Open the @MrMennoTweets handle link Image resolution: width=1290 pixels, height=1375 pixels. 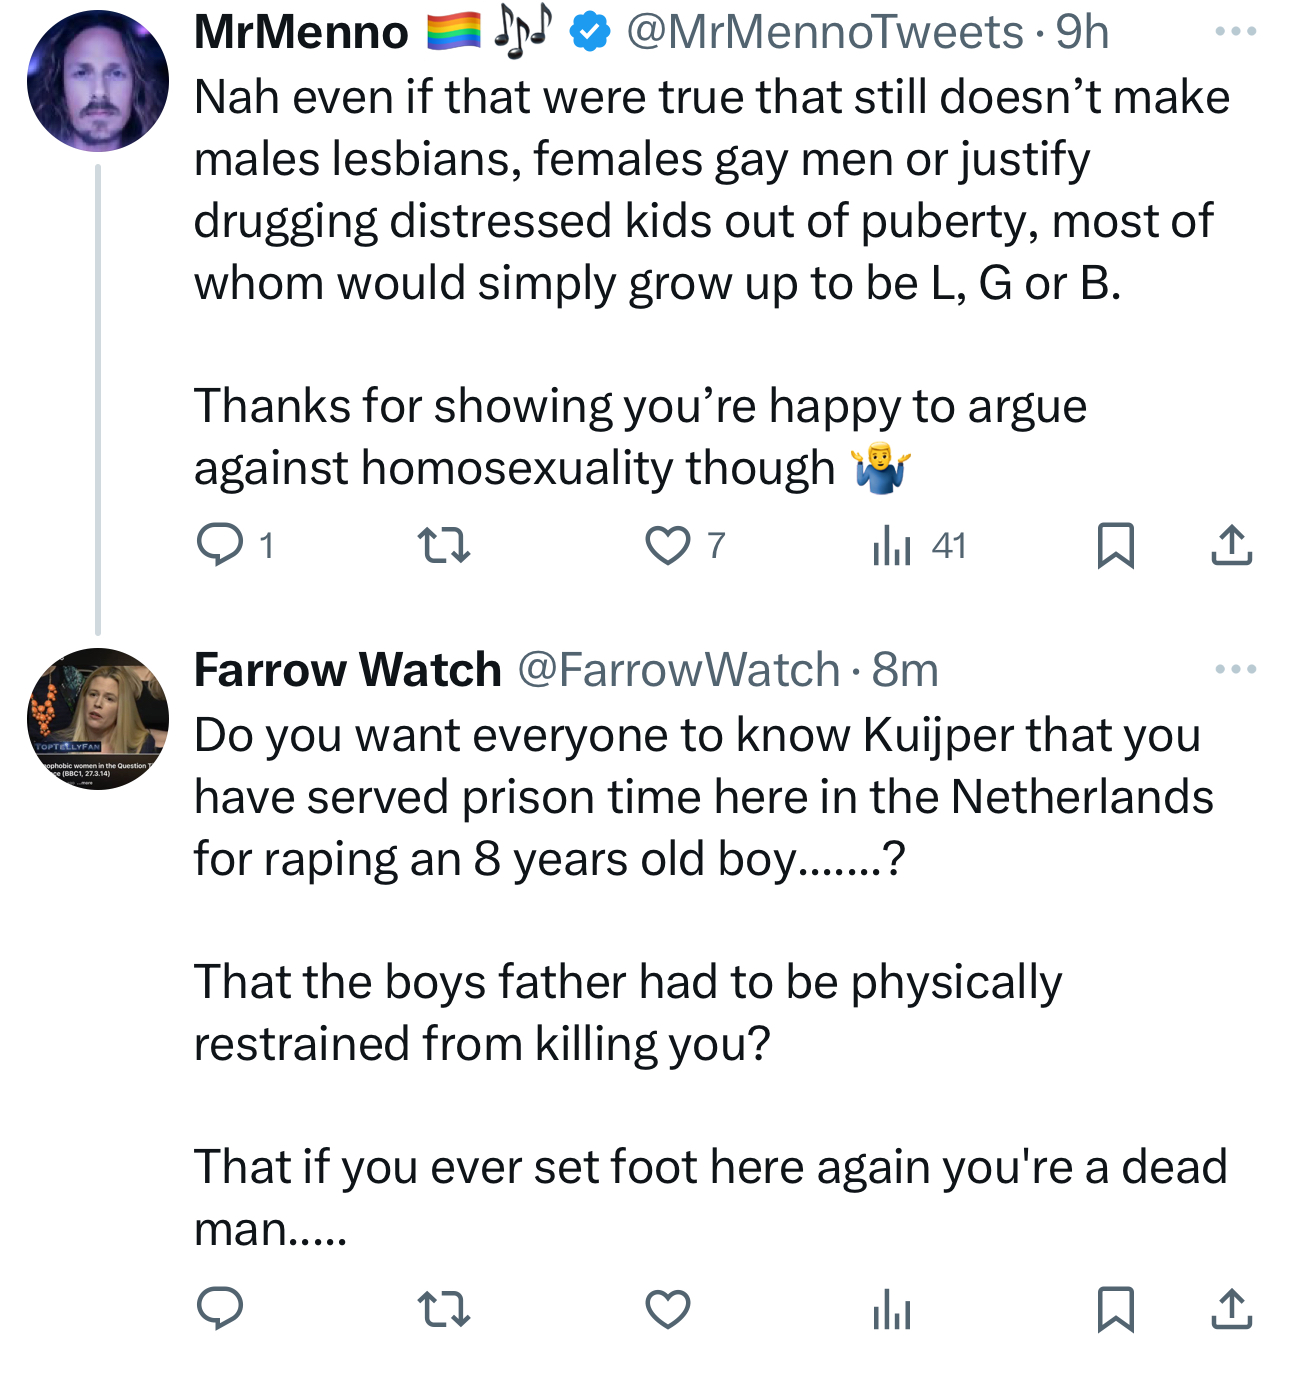point(825,32)
